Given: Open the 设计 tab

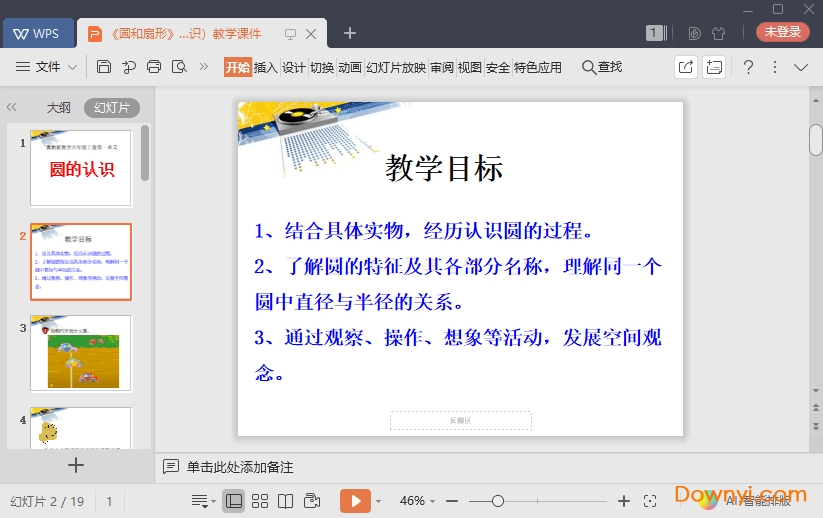Looking at the screenshot, I should 293,67.
